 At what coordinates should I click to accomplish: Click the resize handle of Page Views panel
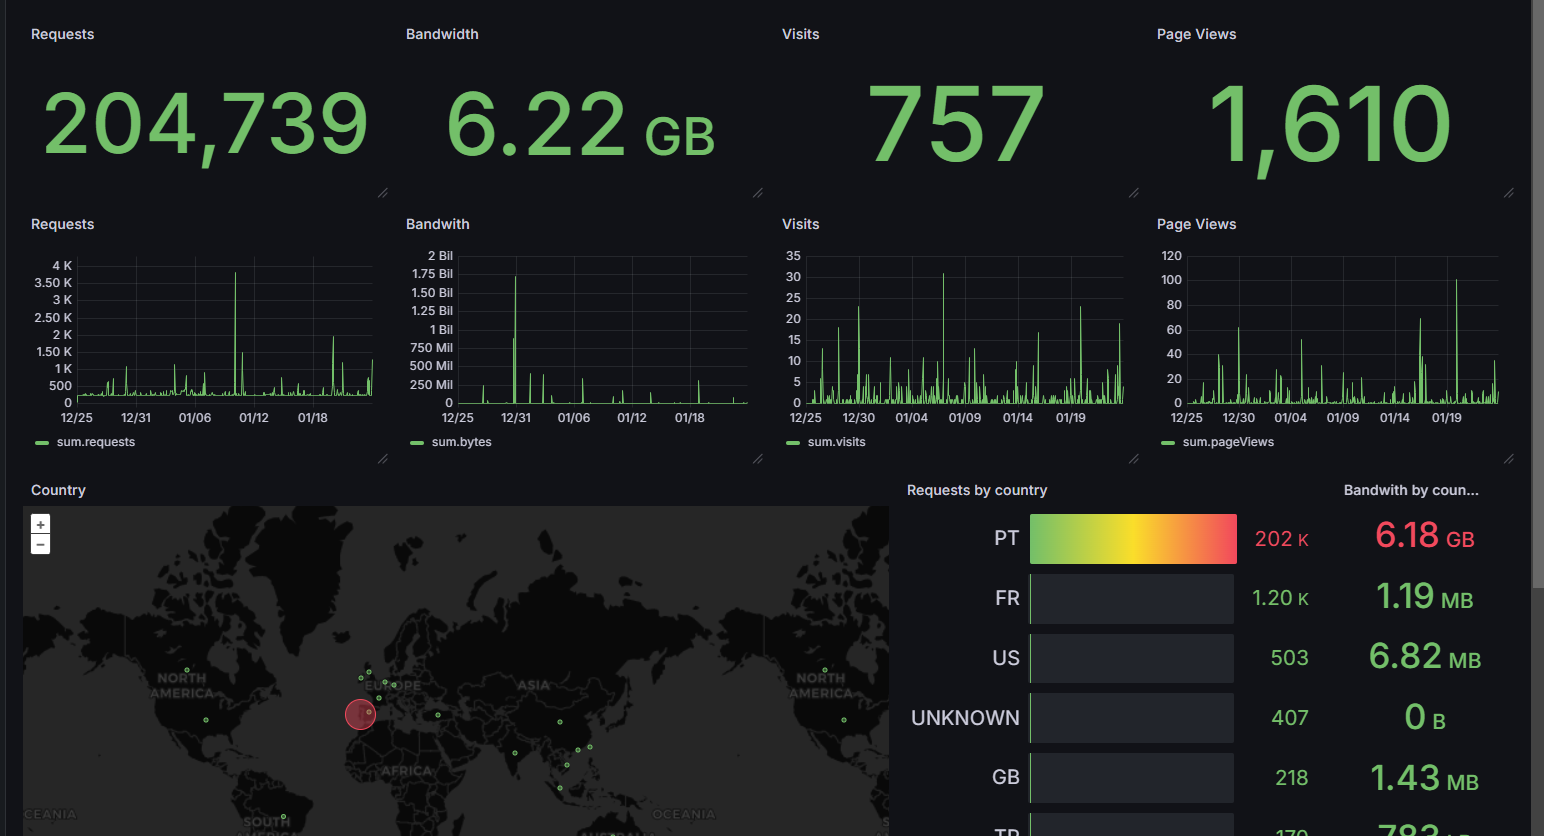1508,193
